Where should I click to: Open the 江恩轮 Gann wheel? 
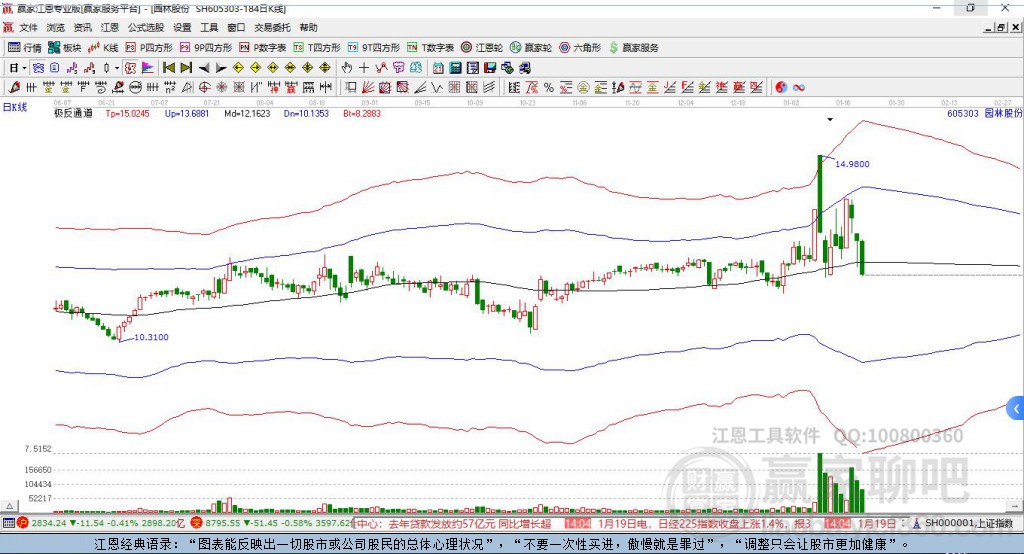tap(482, 48)
